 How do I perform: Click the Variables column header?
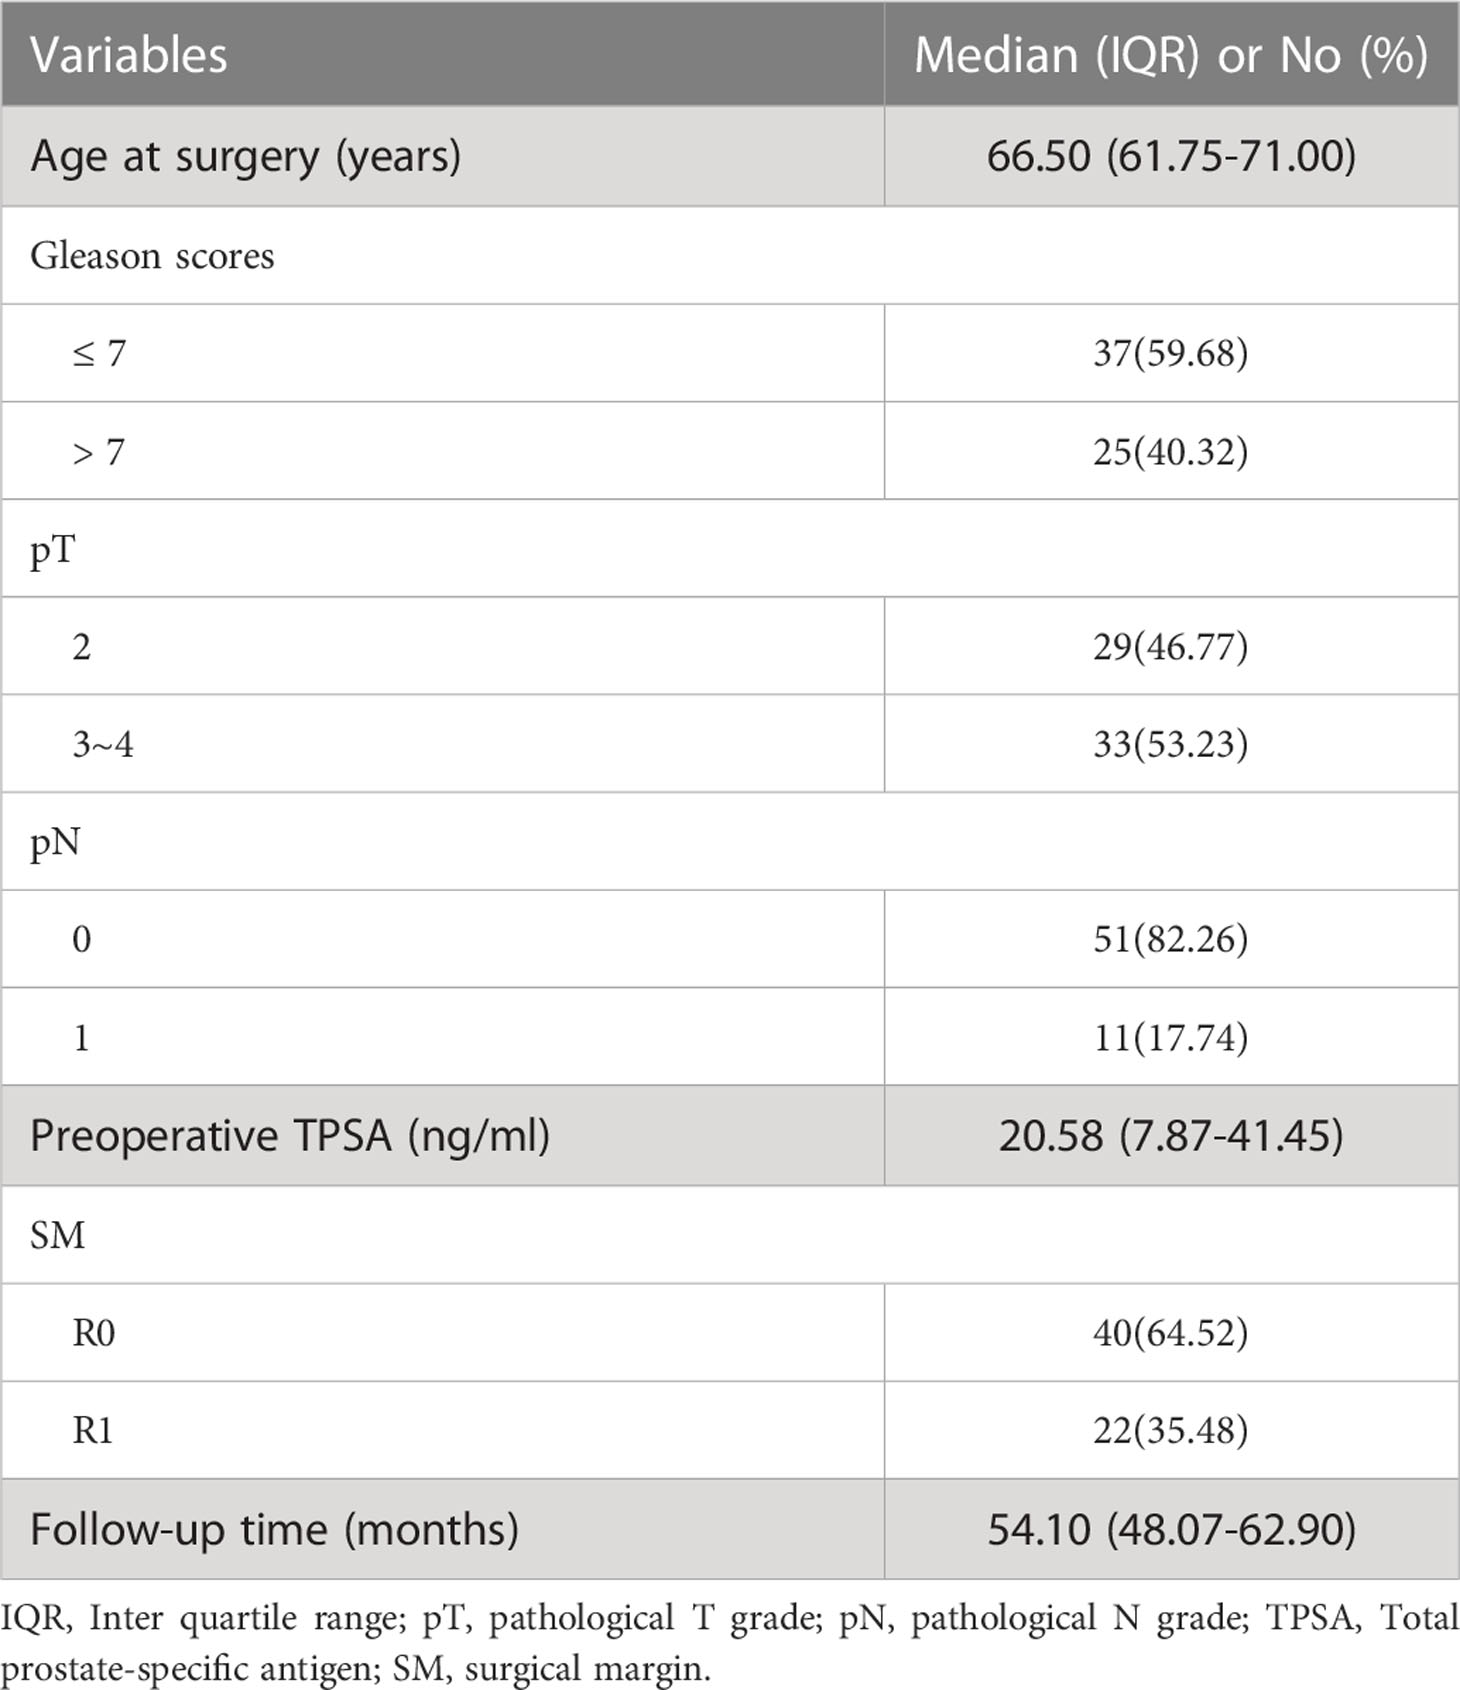pyautogui.click(x=442, y=54)
